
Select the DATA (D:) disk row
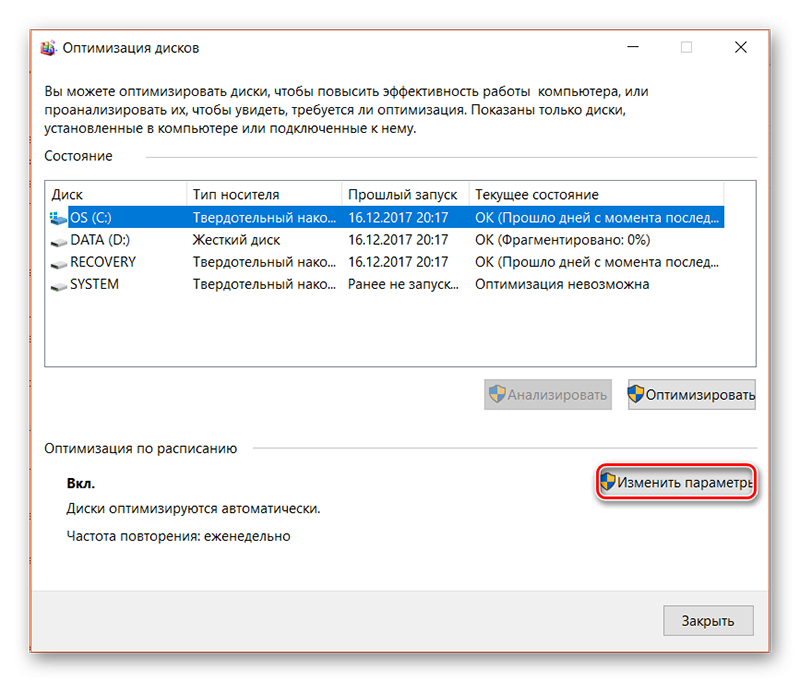[x=386, y=240]
